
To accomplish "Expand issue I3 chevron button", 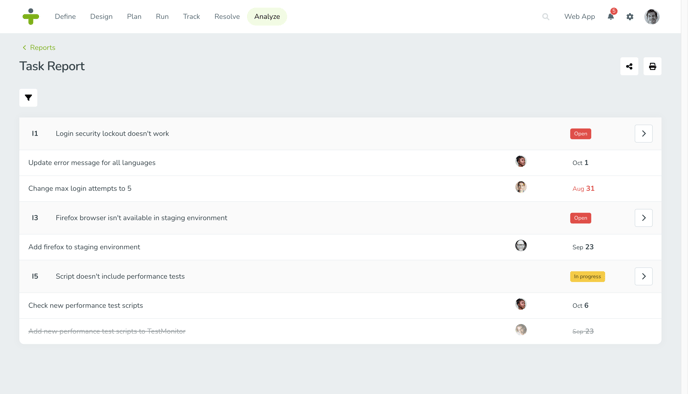I will 644,218.
